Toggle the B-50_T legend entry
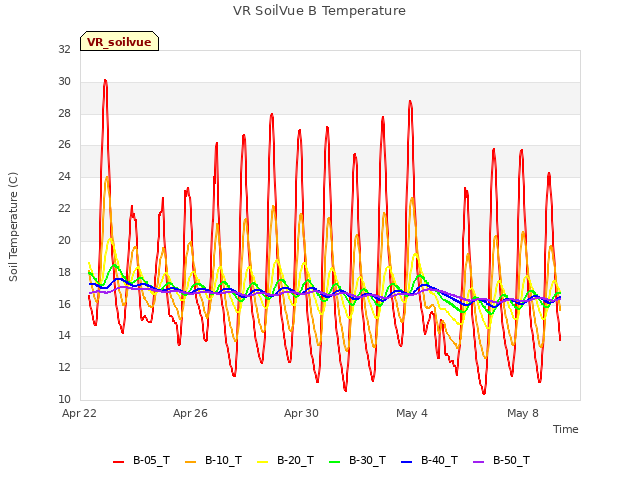This screenshot has width=640, height=480. [501, 460]
